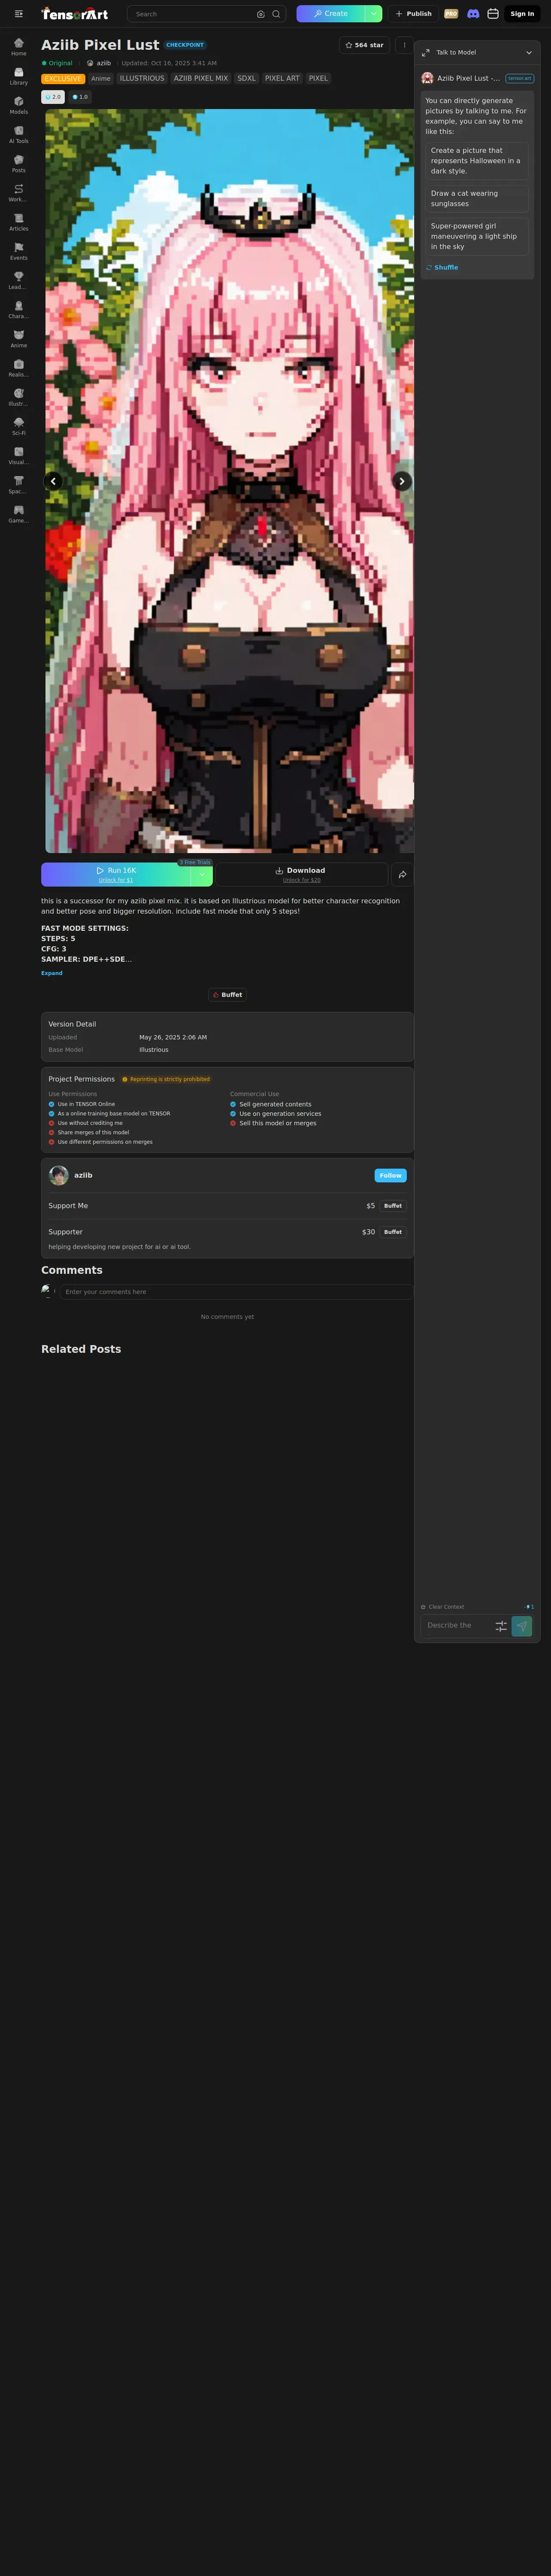Focus the Describe the image chat input

[456, 1625]
